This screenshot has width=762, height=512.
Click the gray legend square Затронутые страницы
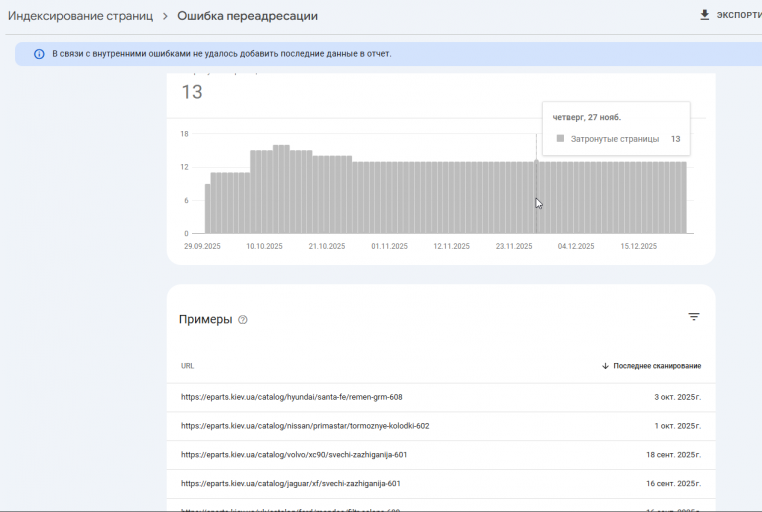(x=560, y=138)
